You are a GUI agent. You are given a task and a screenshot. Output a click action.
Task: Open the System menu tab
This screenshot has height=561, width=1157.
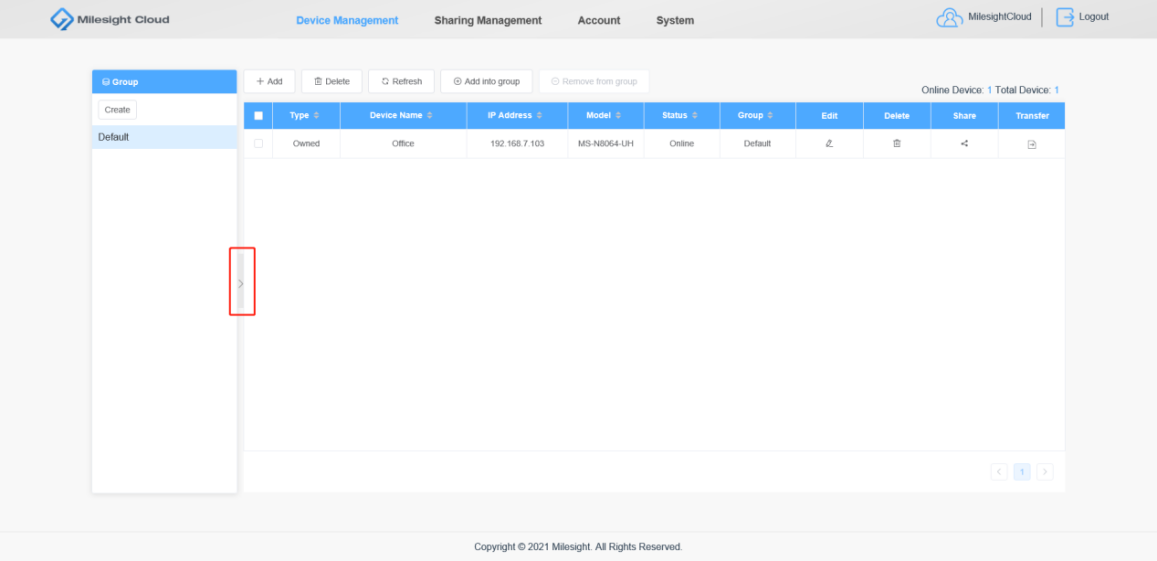point(675,21)
